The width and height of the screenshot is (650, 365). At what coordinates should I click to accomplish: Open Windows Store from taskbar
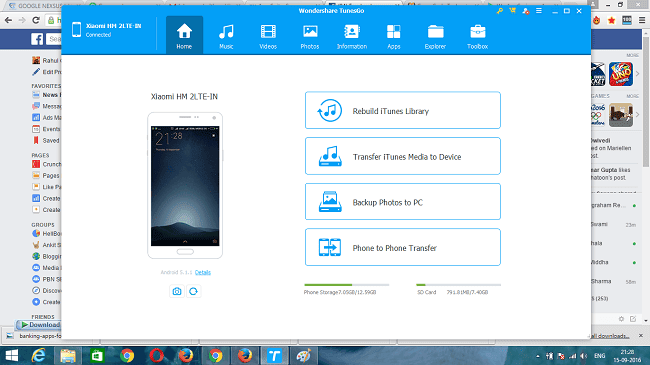(x=97, y=356)
